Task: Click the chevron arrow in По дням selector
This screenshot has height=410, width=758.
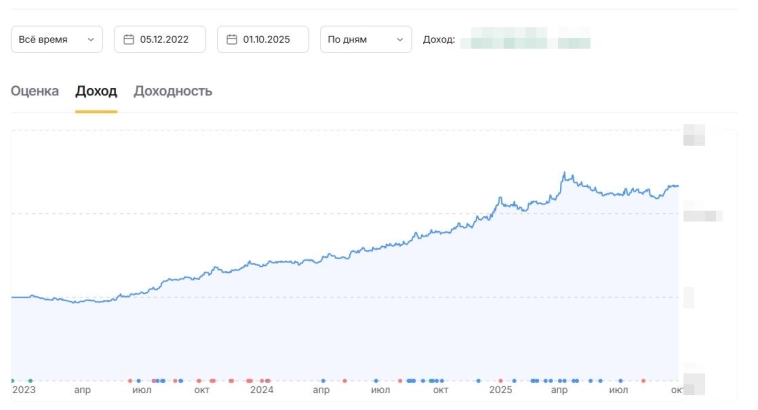Action: pyautogui.click(x=399, y=40)
